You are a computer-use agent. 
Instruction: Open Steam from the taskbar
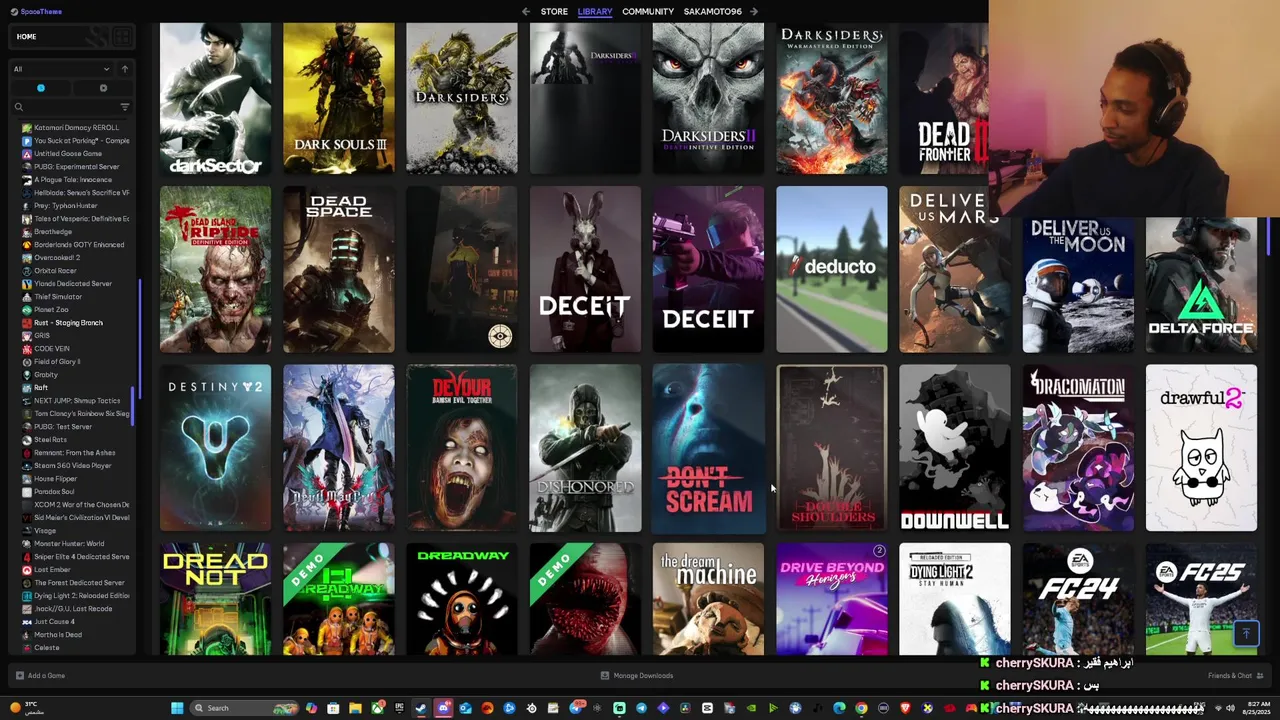click(x=421, y=708)
